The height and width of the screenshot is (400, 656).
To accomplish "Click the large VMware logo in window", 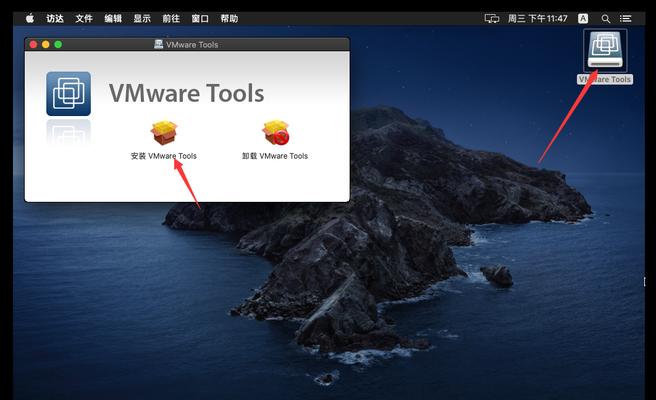I will [68, 94].
